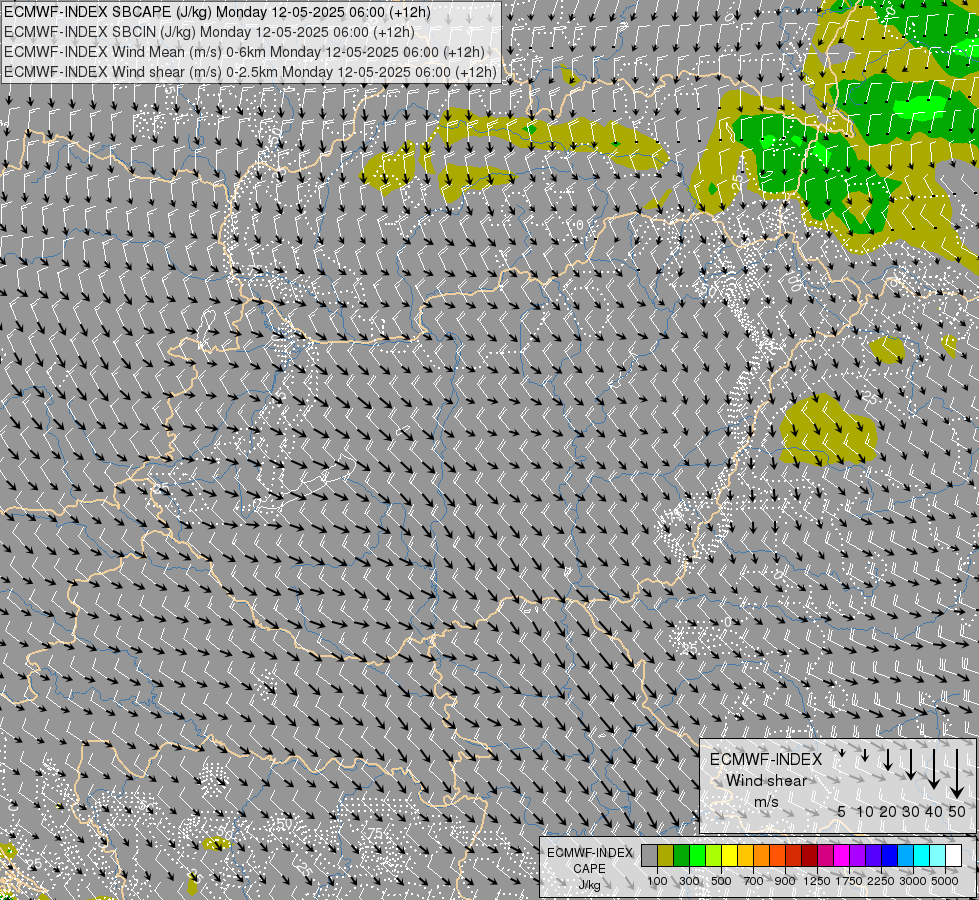Click the 'J/kg' unit in CAPE legend
Viewport: 979px width, 900px height.
(589, 885)
